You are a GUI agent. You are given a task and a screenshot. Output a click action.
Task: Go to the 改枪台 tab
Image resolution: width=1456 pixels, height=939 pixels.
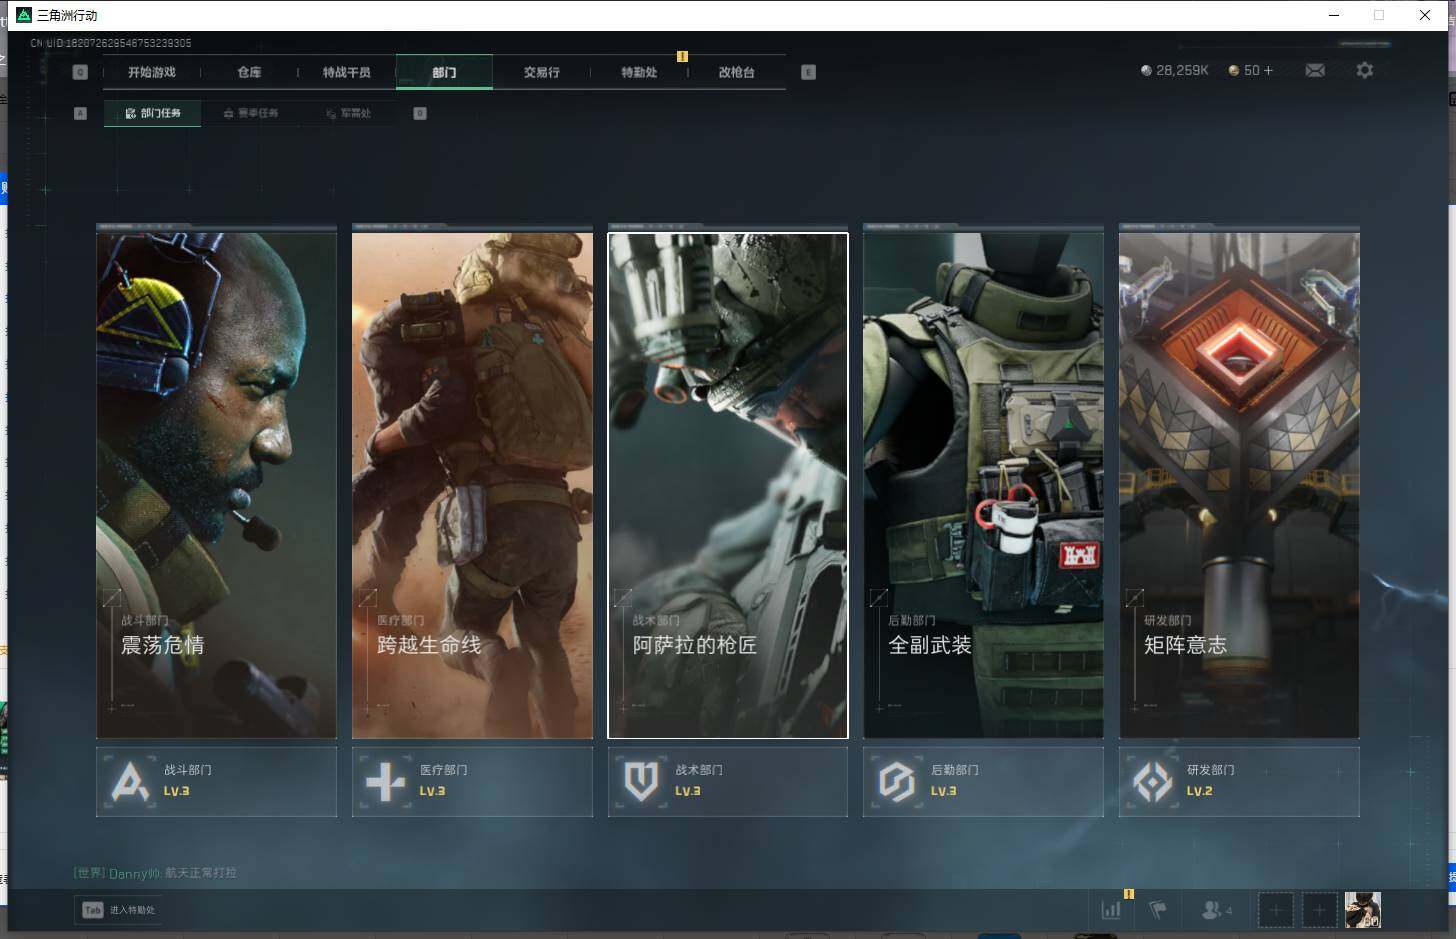click(x=736, y=72)
